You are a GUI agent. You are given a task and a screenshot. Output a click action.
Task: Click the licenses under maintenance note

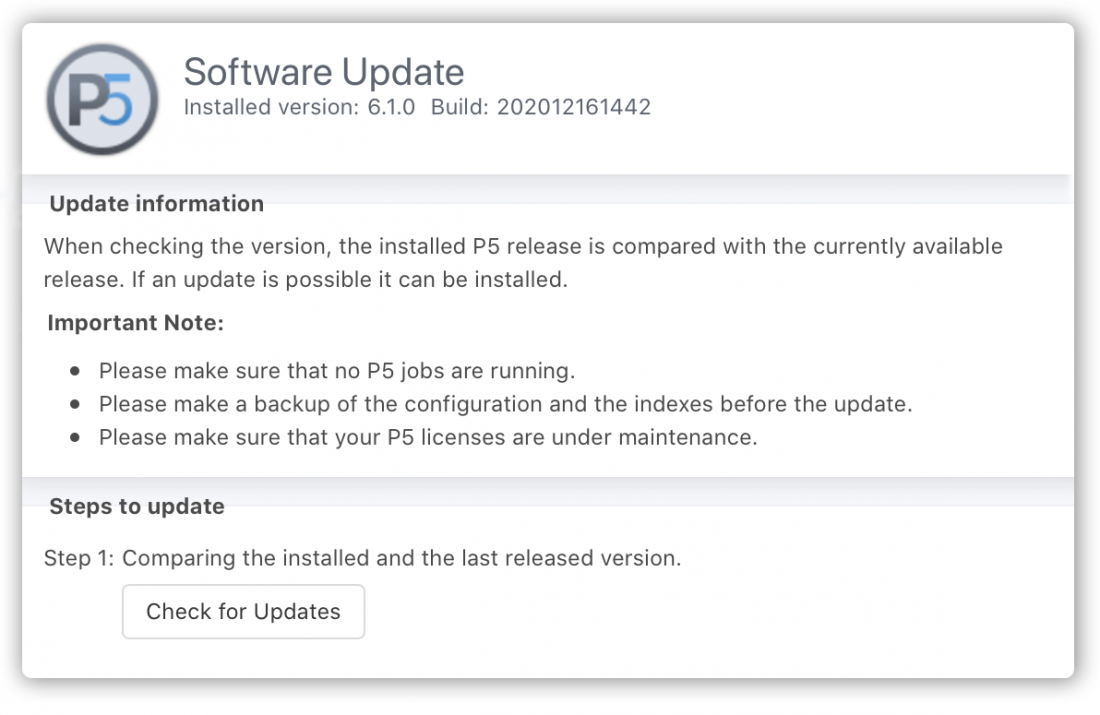[x=428, y=437]
